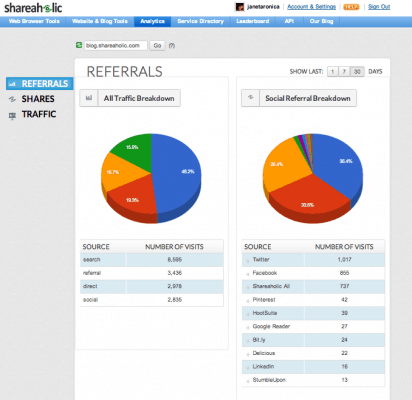Show last 1 day
The height and width of the screenshot is (400, 412).
[333, 72]
